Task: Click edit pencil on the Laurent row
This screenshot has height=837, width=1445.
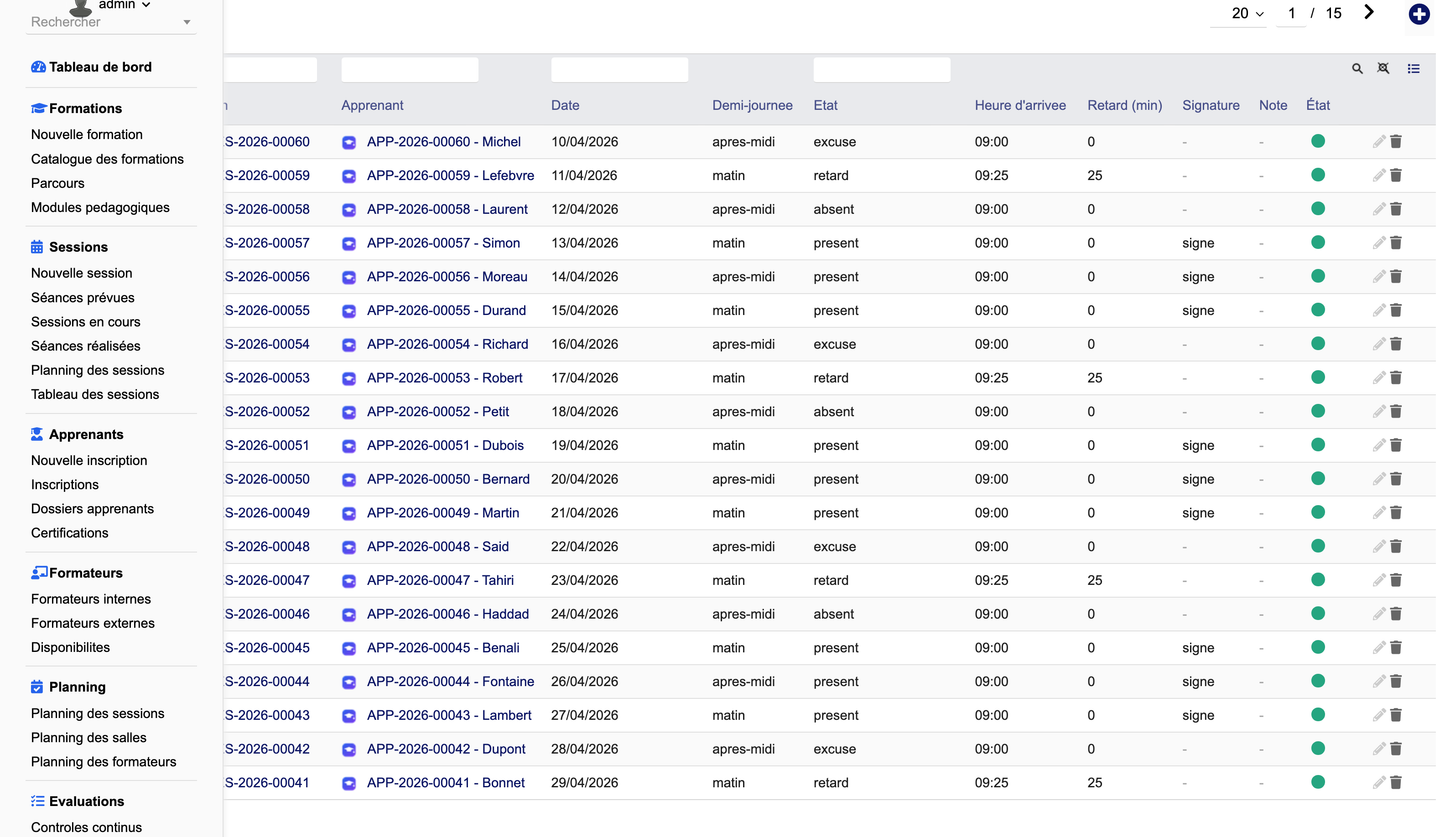Action: (x=1379, y=209)
